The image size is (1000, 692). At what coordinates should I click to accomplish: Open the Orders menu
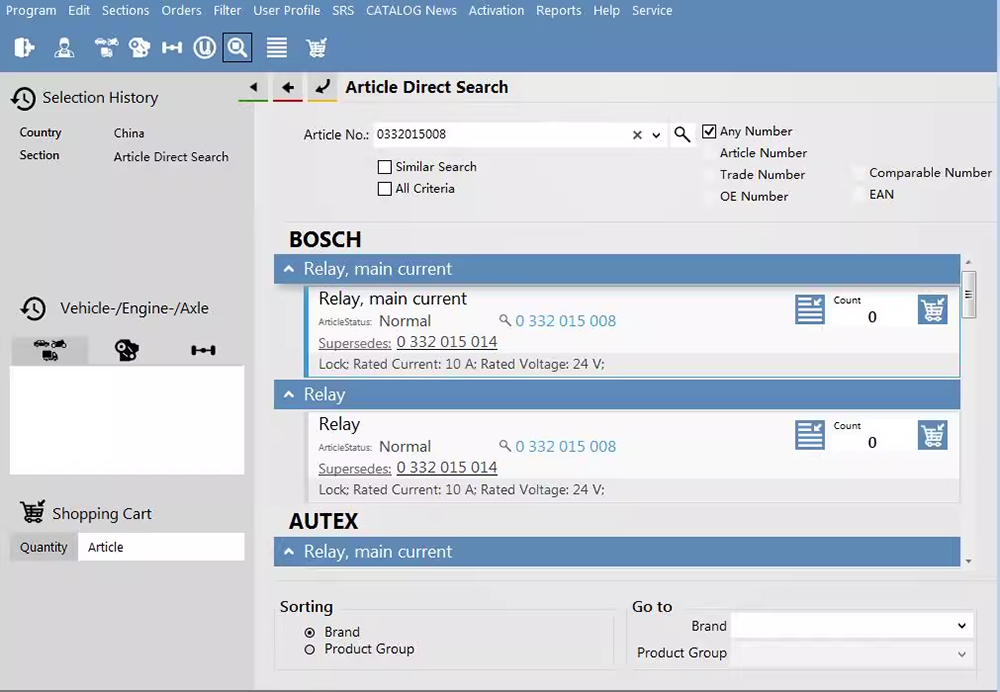[182, 10]
